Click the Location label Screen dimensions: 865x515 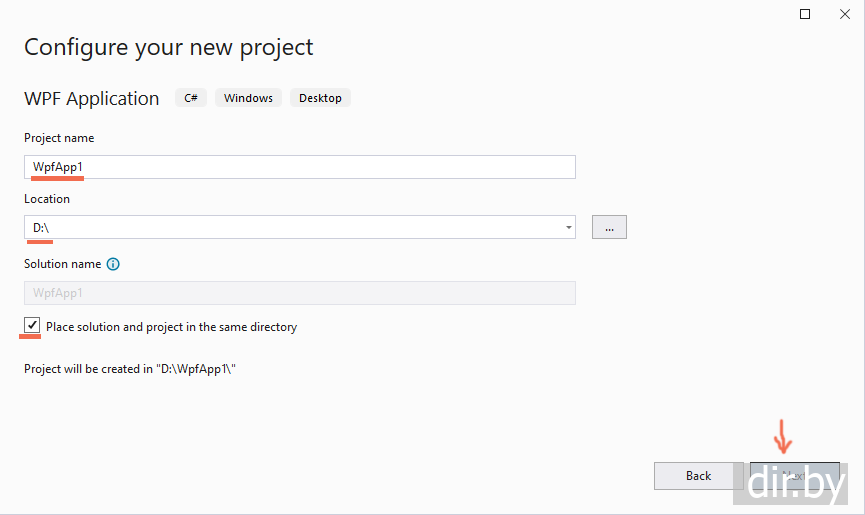click(x=47, y=199)
